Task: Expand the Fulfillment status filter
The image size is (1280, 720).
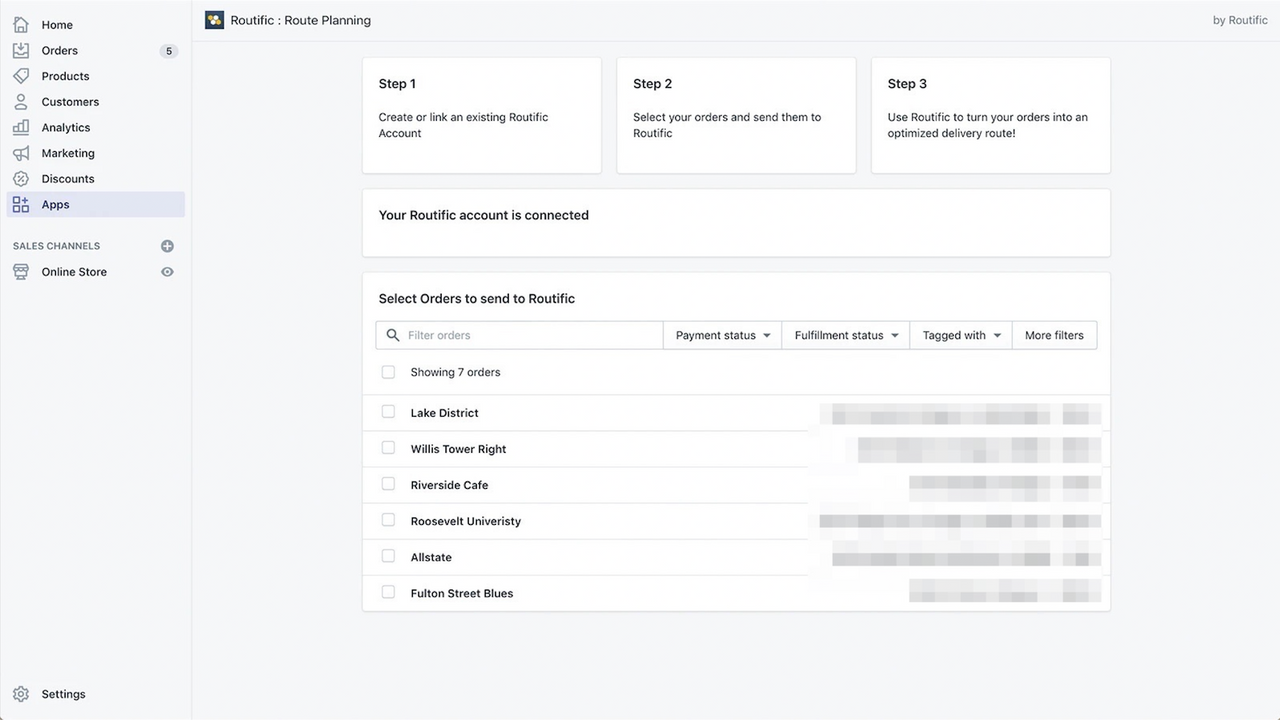Action: 846,335
